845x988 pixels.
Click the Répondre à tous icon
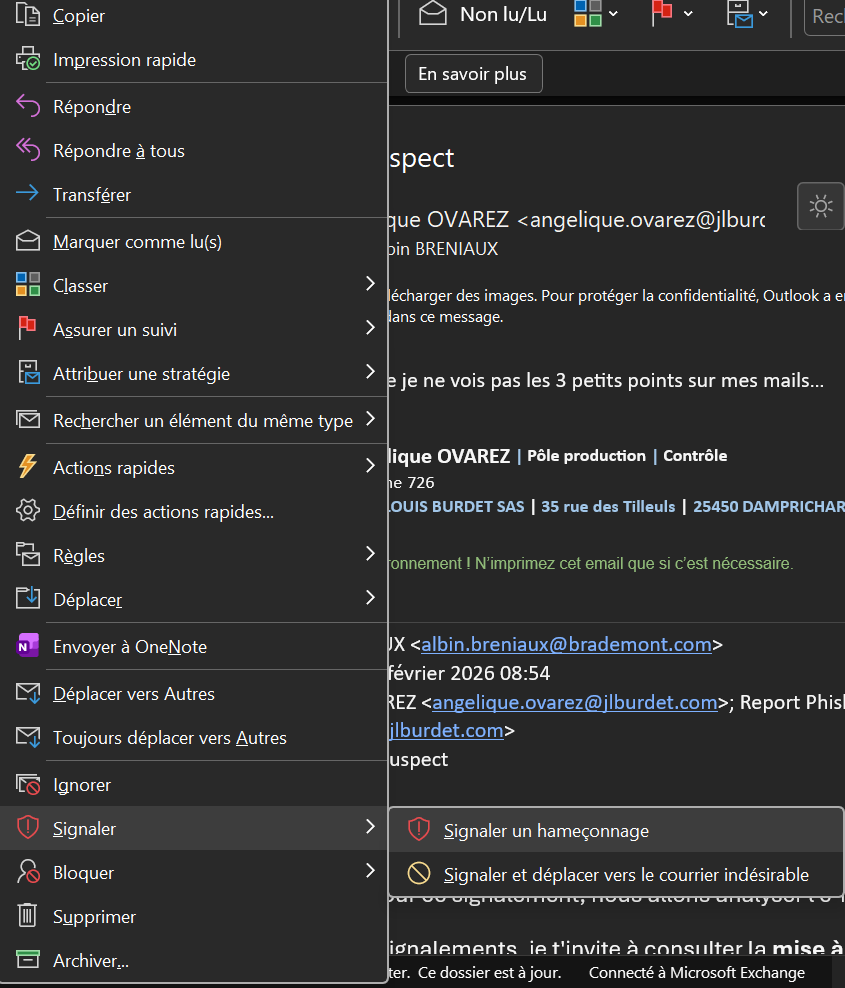[x=28, y=150]
